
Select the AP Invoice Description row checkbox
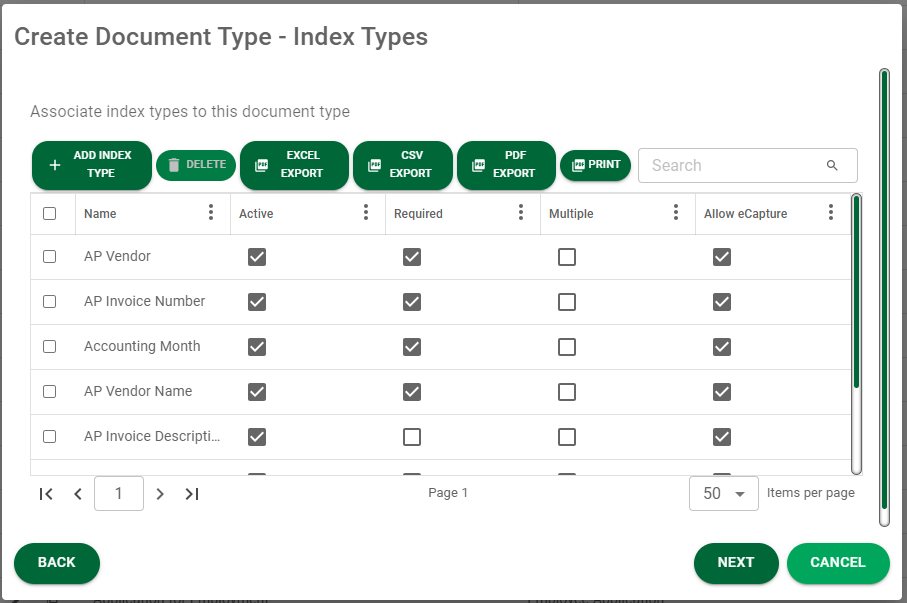click(50, 436)
